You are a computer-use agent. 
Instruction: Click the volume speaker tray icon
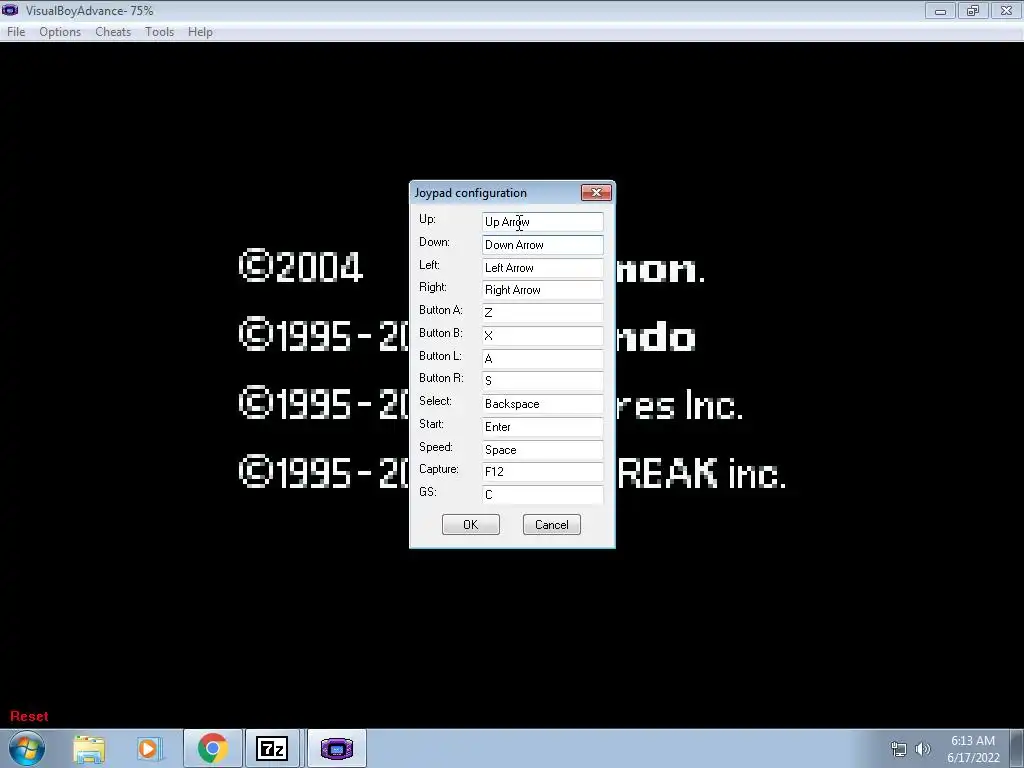[x=923, y=749]
